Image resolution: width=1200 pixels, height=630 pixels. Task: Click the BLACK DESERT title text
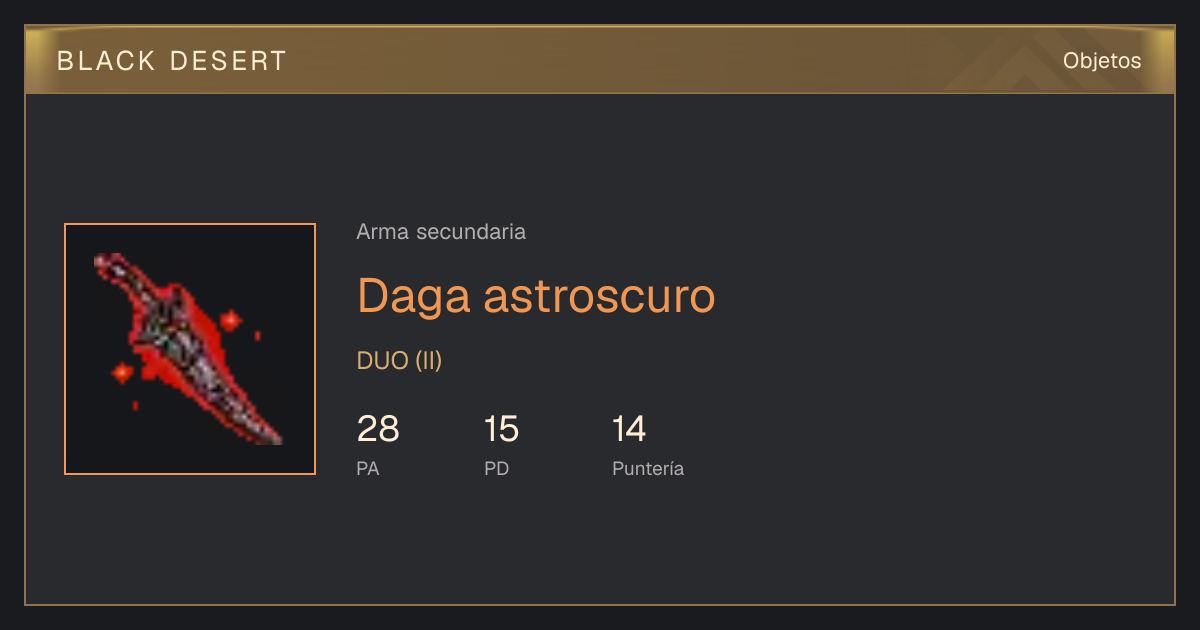[x=172, y=61]
